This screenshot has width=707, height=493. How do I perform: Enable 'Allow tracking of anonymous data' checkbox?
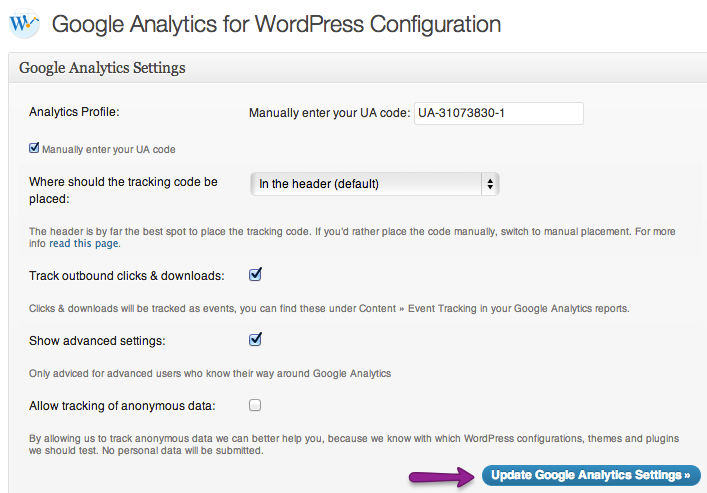pyautogui.click(x=255, y=405)
